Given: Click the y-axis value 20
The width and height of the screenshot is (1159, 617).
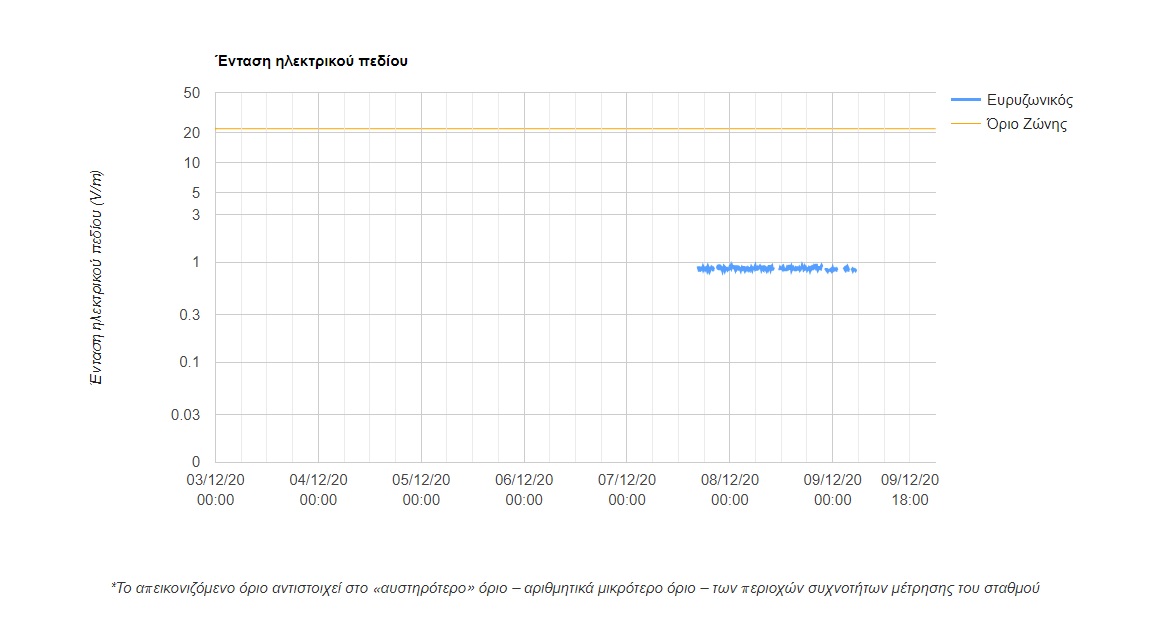Looking at the screenshot, I should 192,133.
